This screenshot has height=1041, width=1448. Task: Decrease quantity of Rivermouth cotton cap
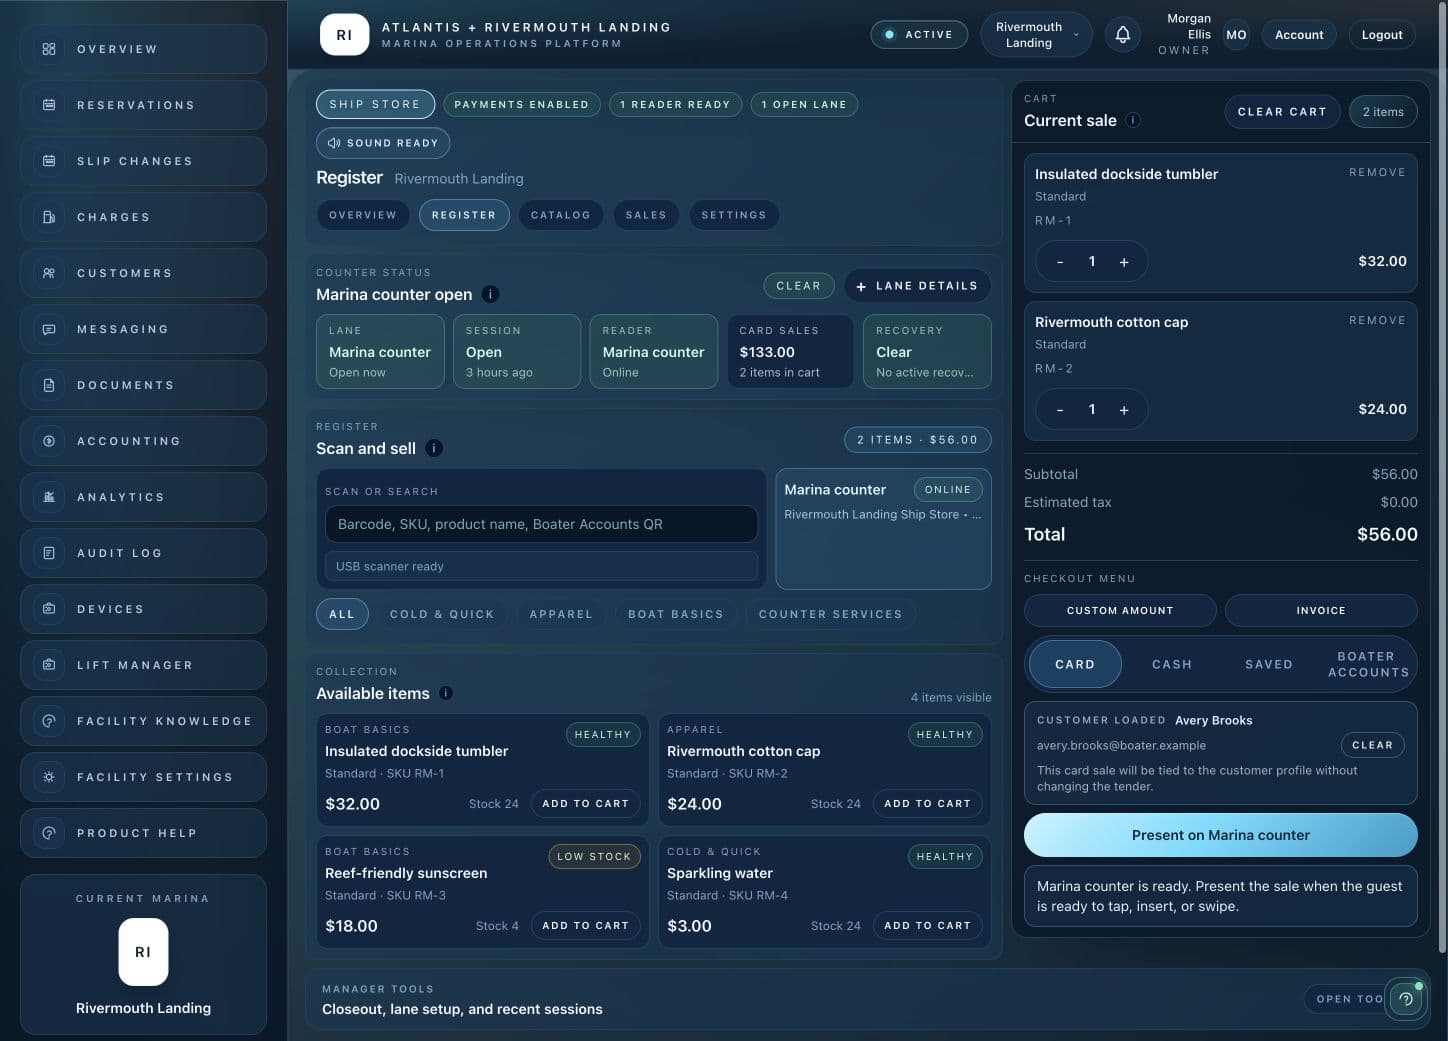(x=1060, y=410)
